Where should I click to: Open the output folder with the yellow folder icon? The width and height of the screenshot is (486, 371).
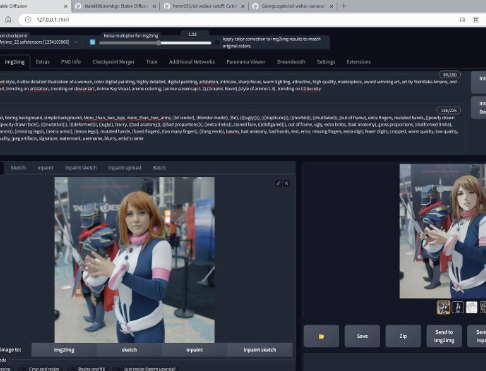[x=321, y=336]
